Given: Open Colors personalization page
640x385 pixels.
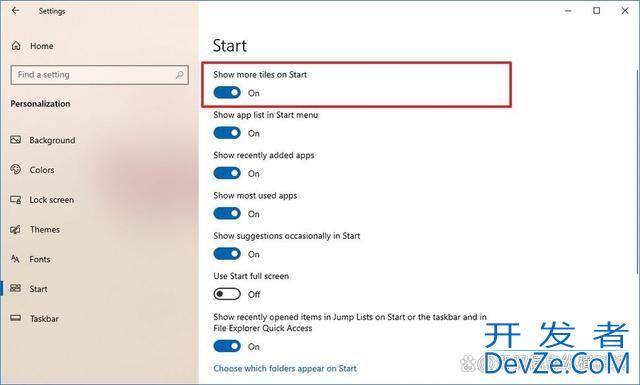Looking at the screenshot, I should (x=42, y=170).
